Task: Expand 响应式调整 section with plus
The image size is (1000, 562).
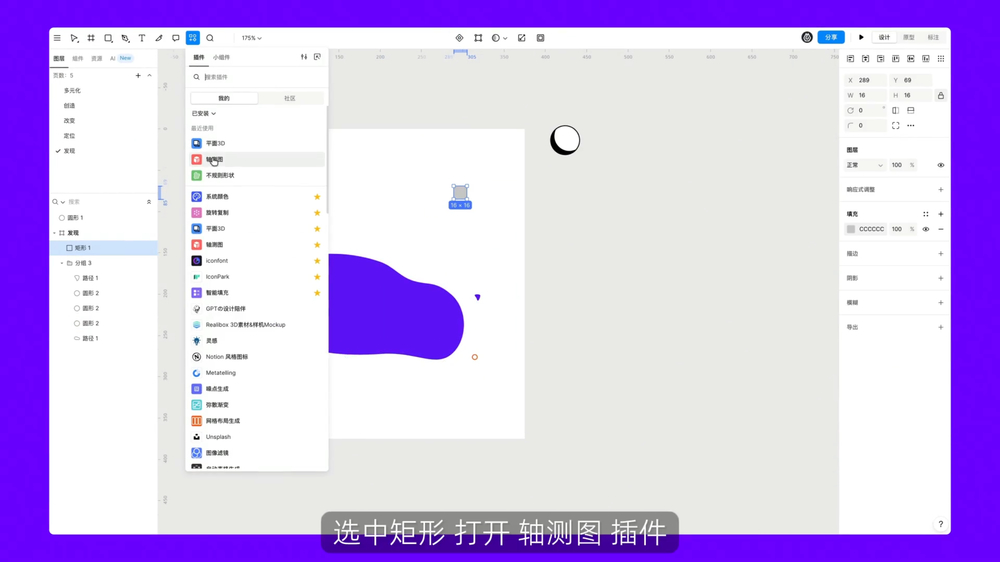Action: (x=941, y=189)
